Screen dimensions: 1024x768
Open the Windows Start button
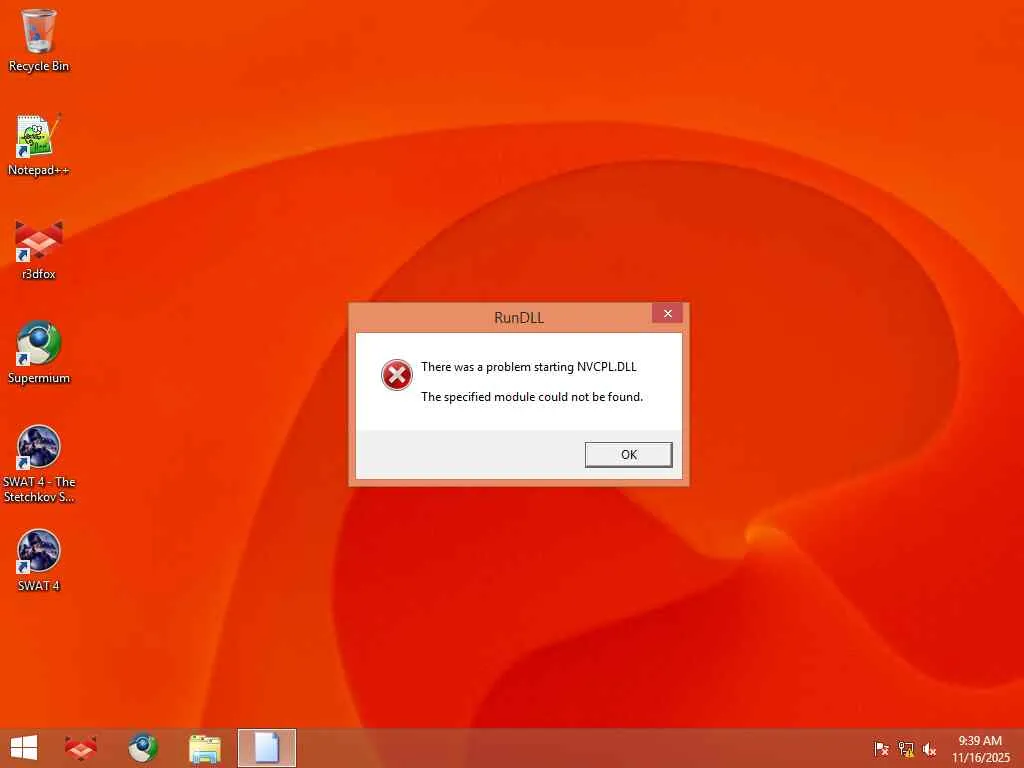point(24,748)
